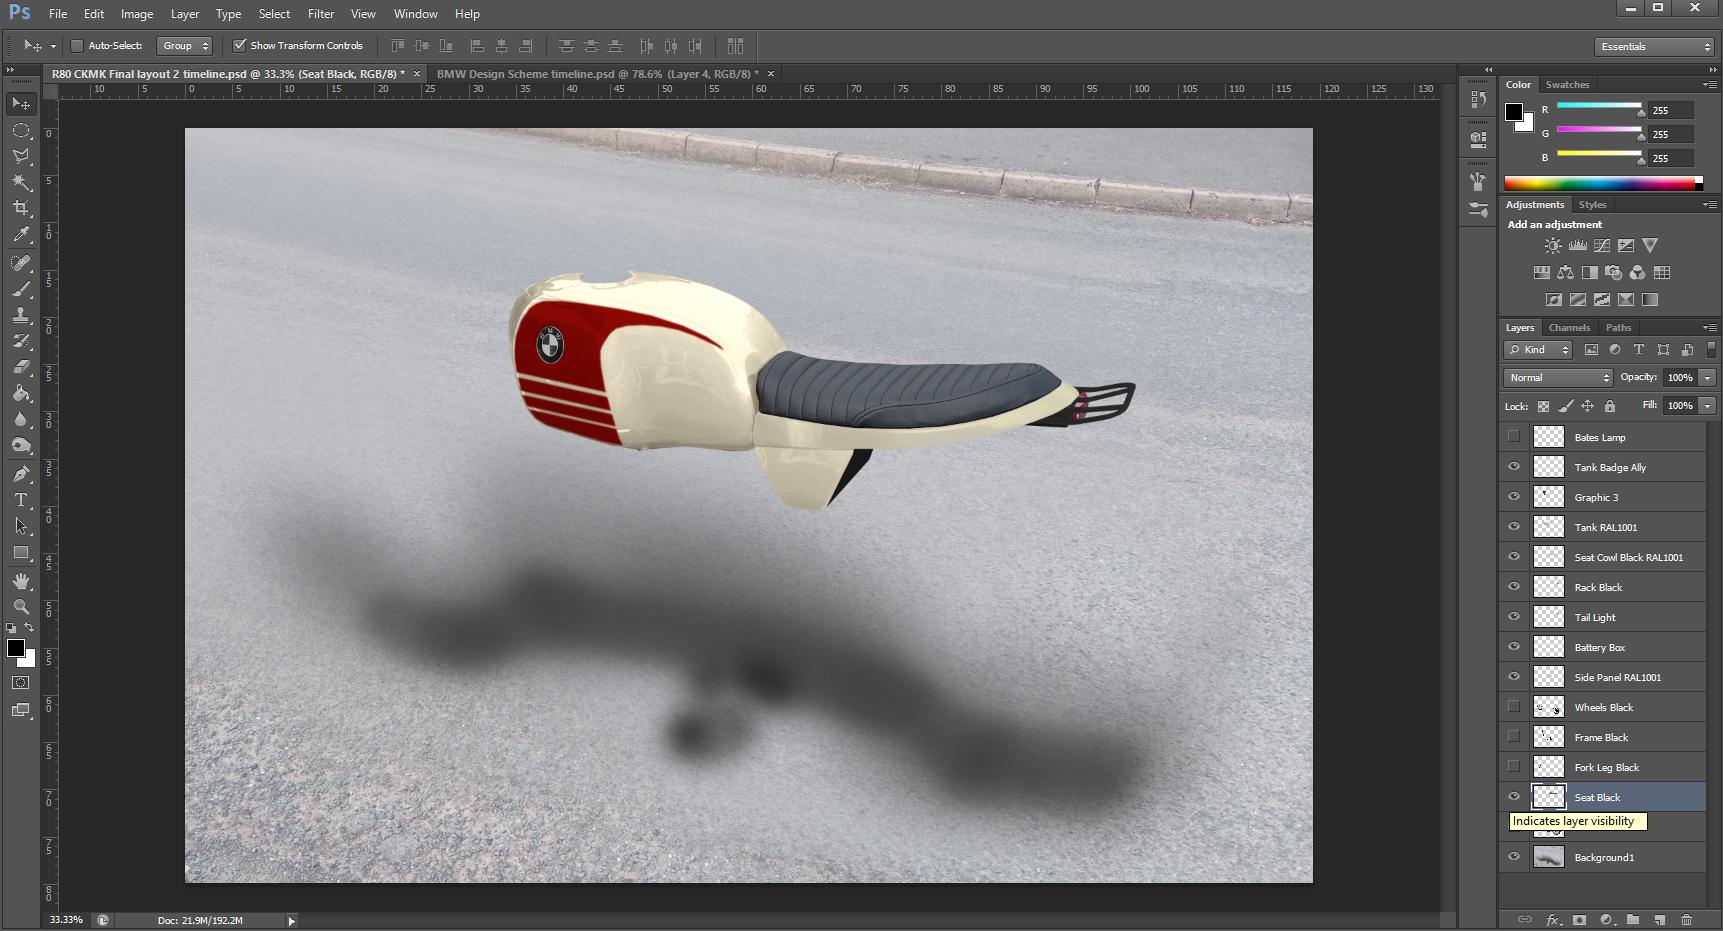Click Create new layer icon
Viewport: 1723px width, 931px height.
pos(1659,920)
